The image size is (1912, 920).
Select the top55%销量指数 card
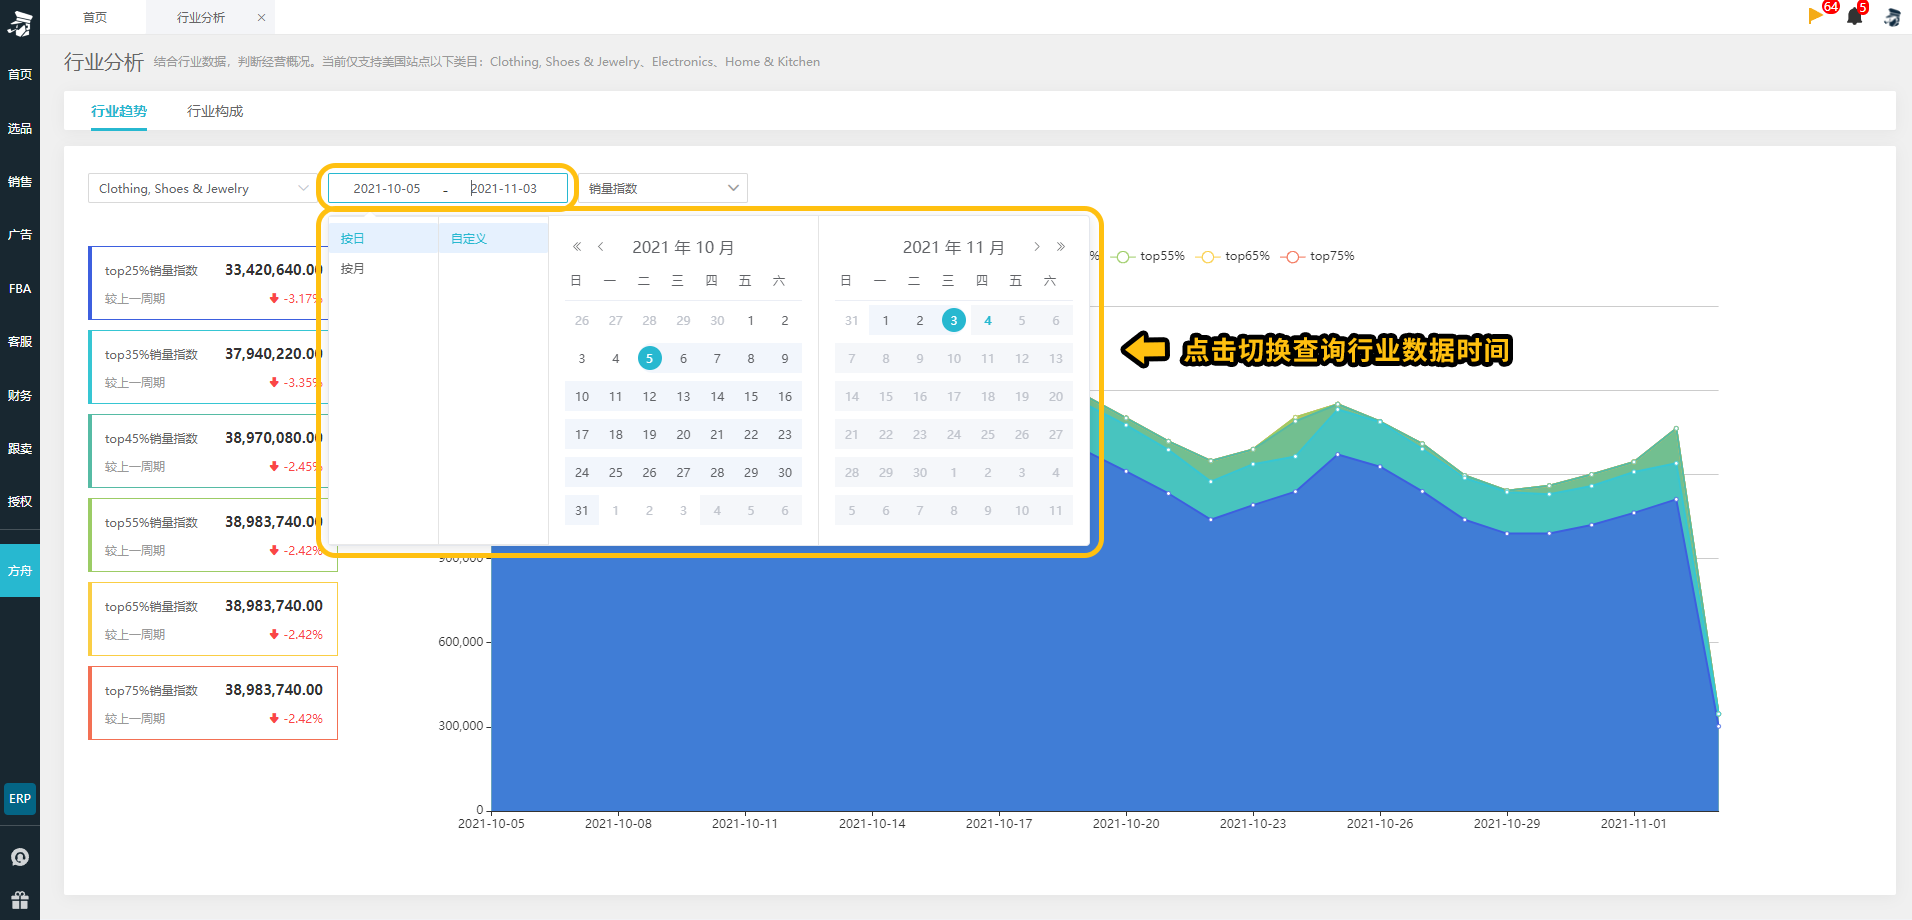(x=213, y=535)
